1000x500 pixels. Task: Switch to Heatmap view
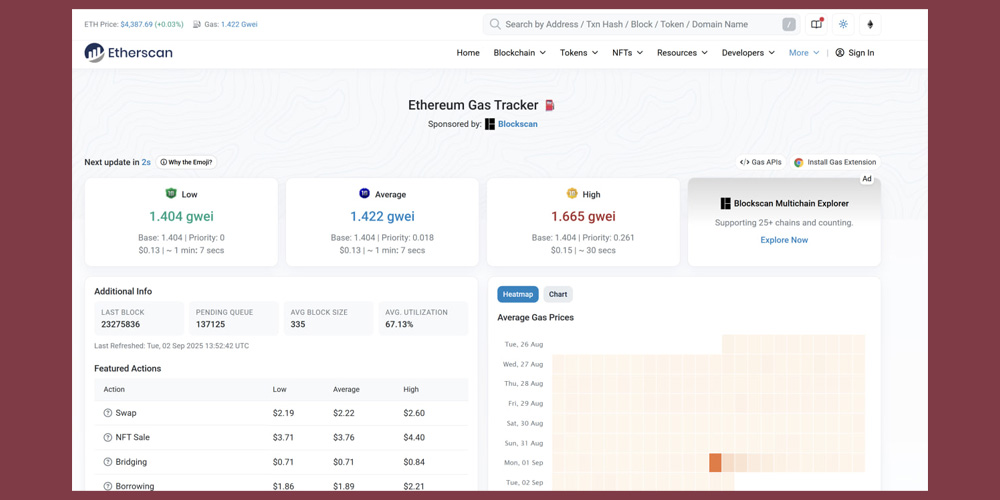[518, 294]
